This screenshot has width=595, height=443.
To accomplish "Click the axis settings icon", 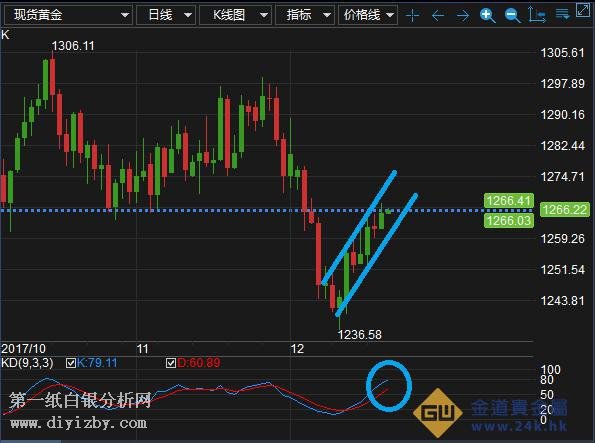I will tap(537, 15).
